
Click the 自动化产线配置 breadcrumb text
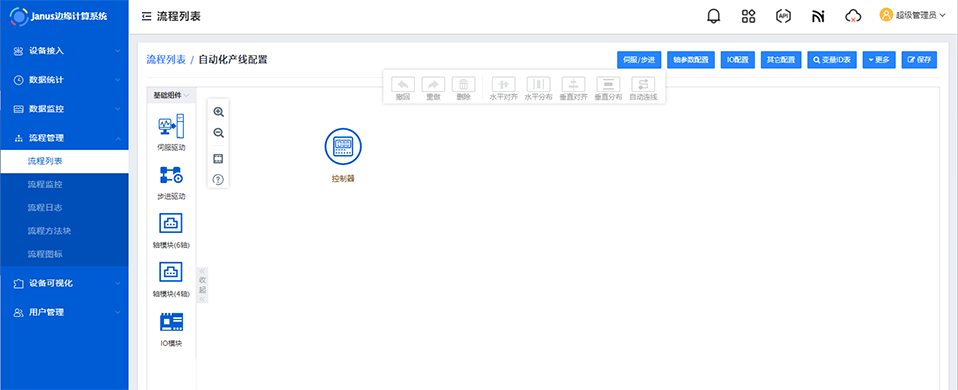point(233,59)
